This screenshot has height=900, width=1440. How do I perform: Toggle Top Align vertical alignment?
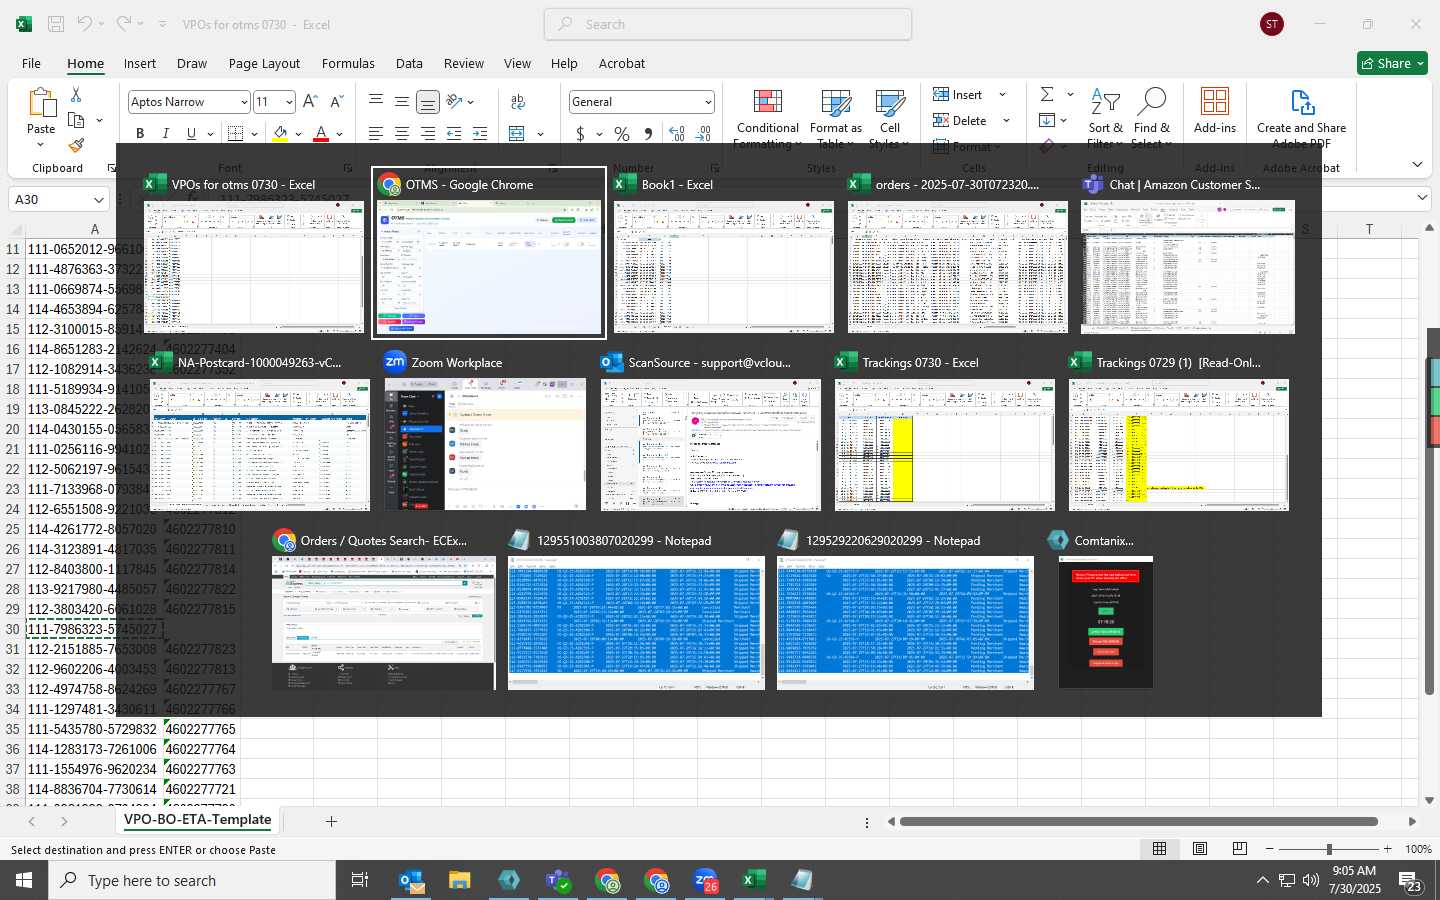coord(376,102)
